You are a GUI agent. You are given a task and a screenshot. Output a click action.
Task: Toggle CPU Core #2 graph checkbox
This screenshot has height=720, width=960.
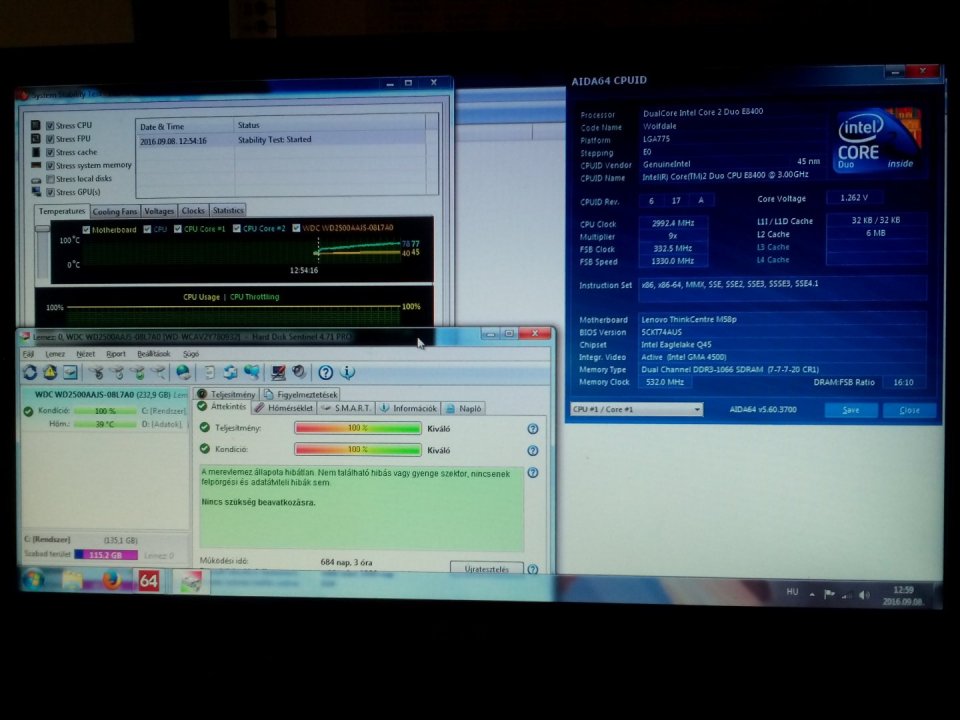(236, 228)
